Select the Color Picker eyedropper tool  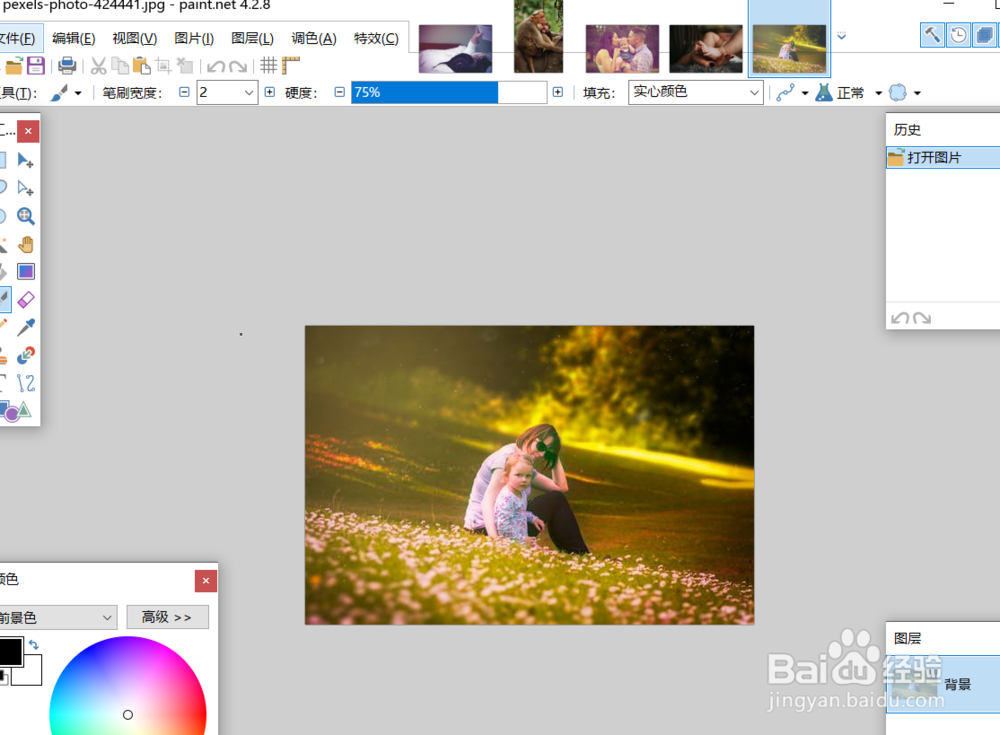(x=26, y=327)
